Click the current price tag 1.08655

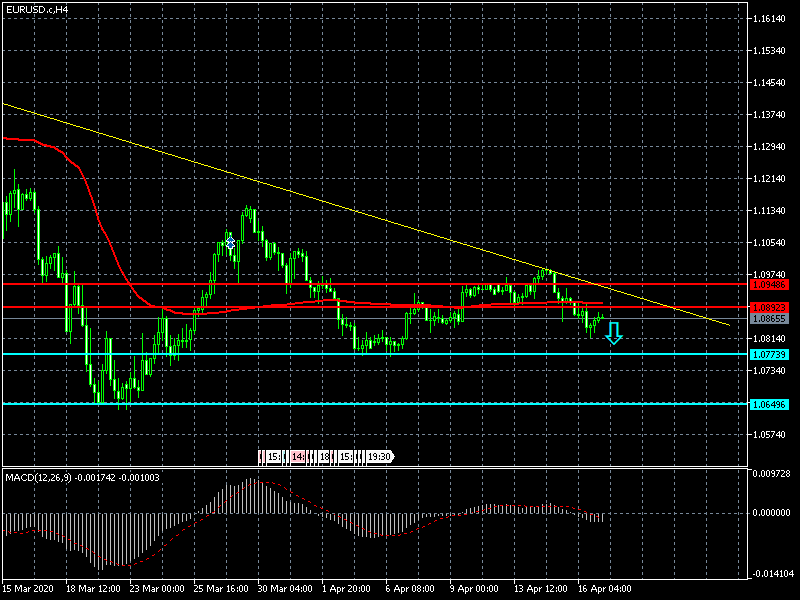tap(772, 318)
